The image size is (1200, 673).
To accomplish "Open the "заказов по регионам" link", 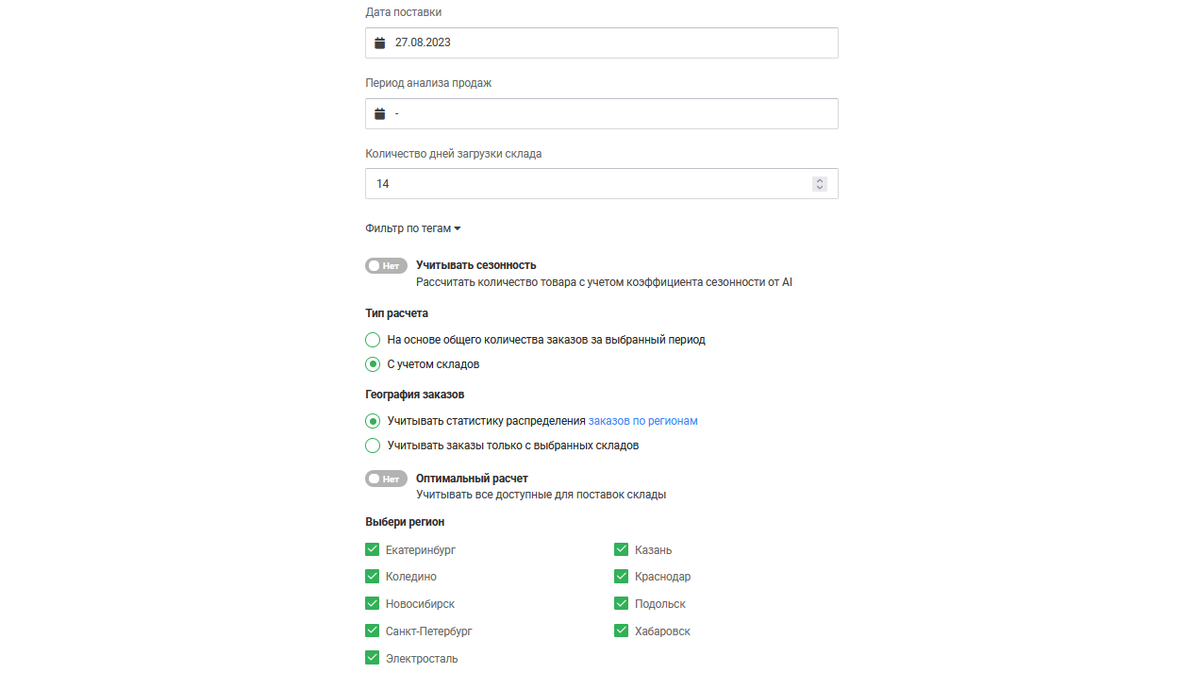I will [x=643, y=421].
